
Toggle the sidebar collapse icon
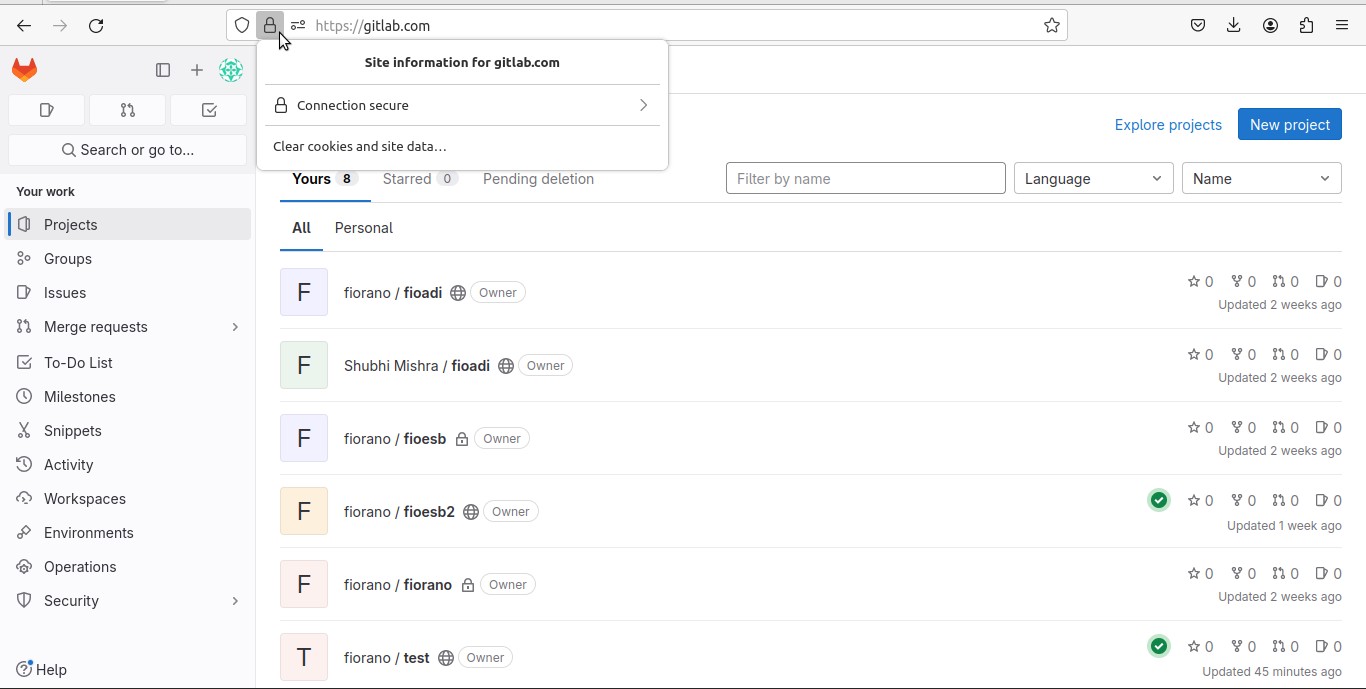click(x=163, y=70)
